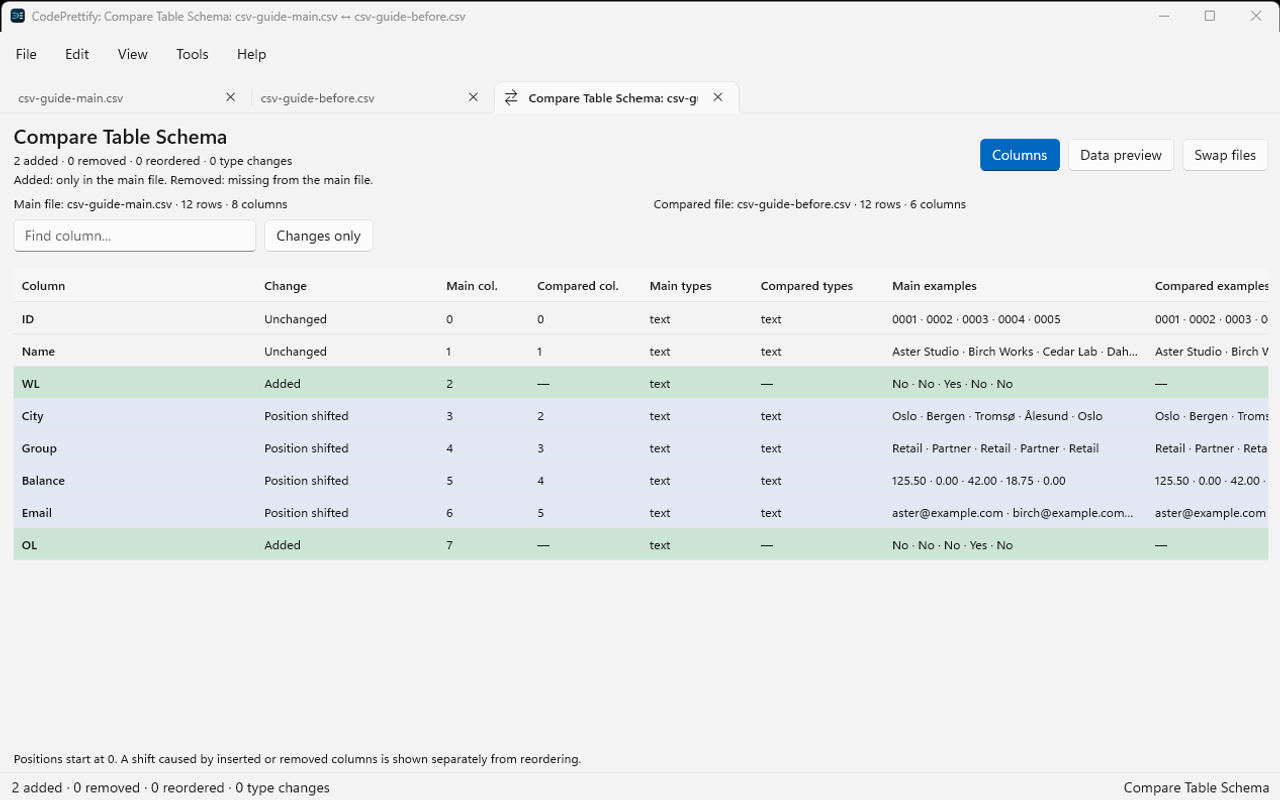
Task: Click Compare Table Schema label in status bar
Action: pos(1196,787)
